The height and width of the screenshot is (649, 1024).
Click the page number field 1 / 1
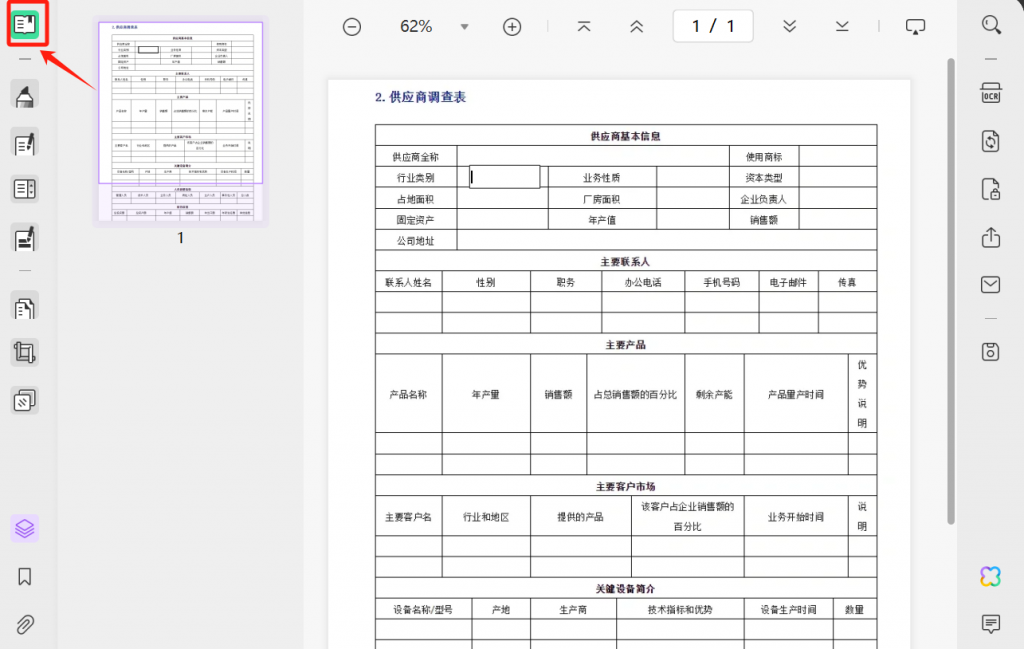713,26
